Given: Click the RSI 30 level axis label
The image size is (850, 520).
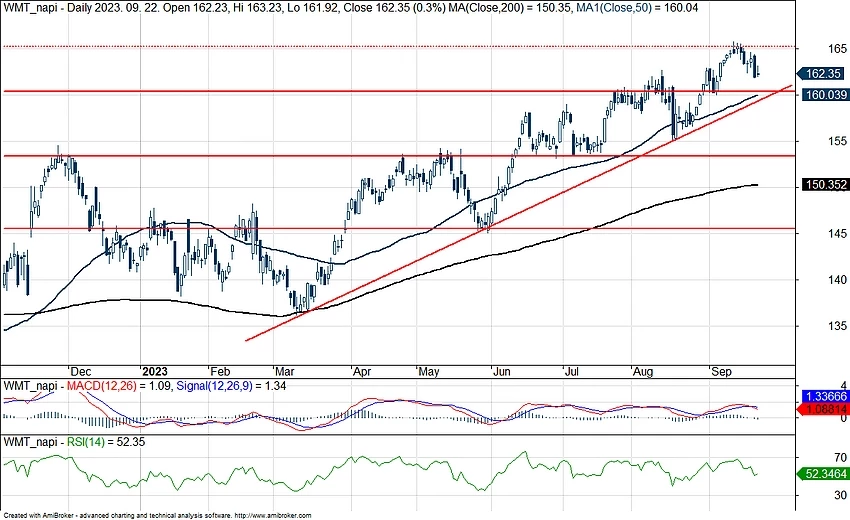Looking at the screenshot, I should click(x=841, y=495).
